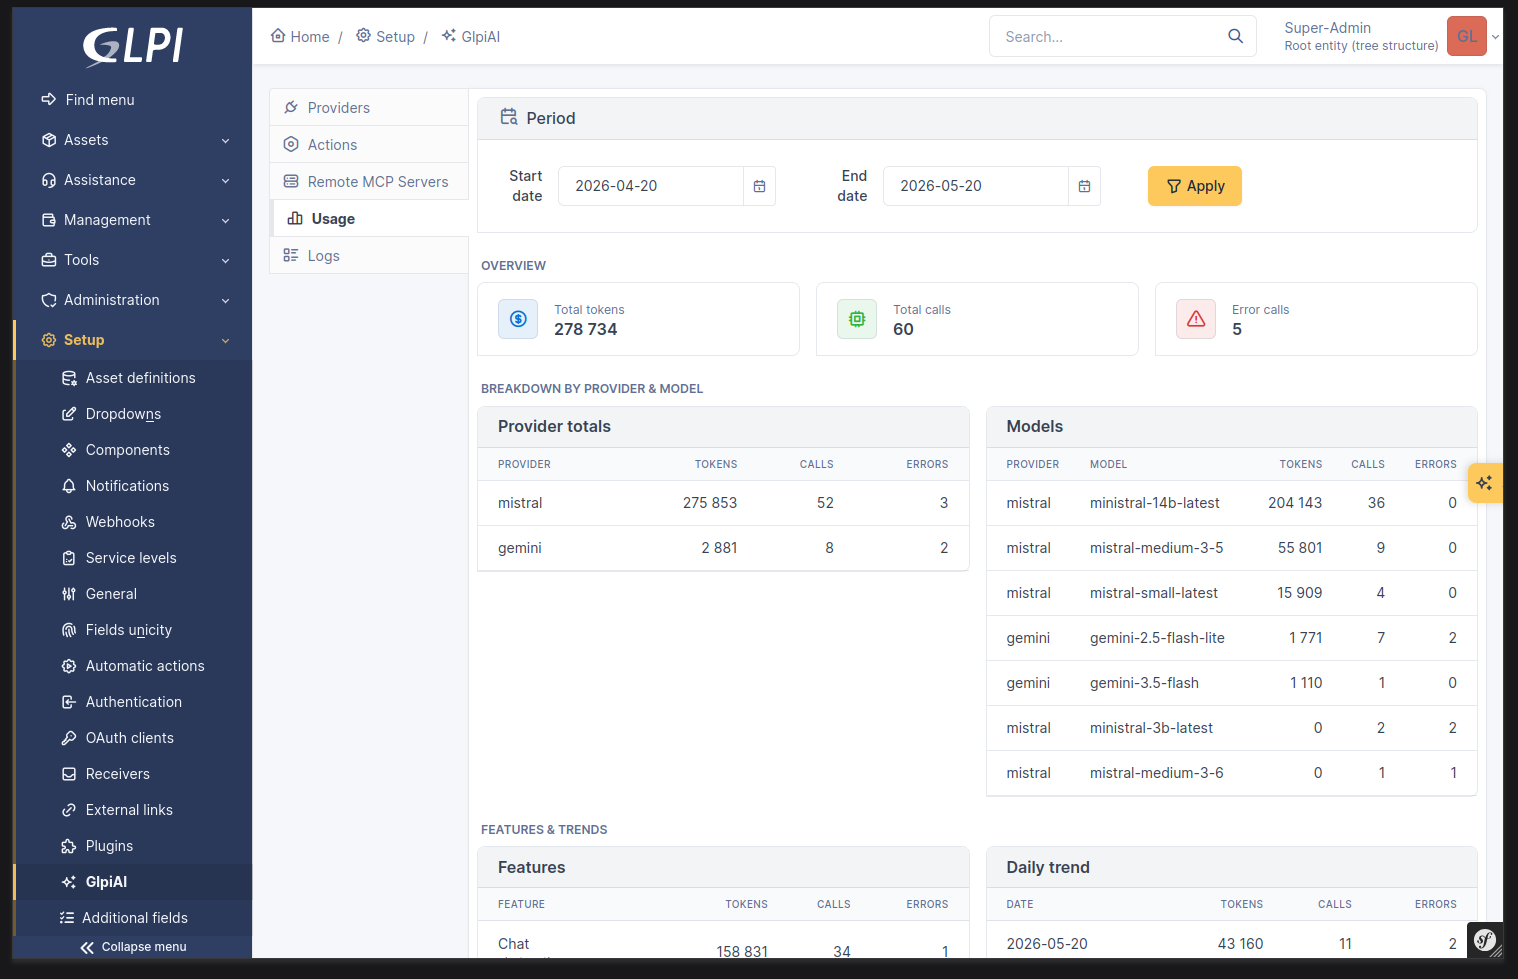Select the ministral-14b-latest model cell
1518x979 pixels.
pyautogui.click(x=1155, y=503)
